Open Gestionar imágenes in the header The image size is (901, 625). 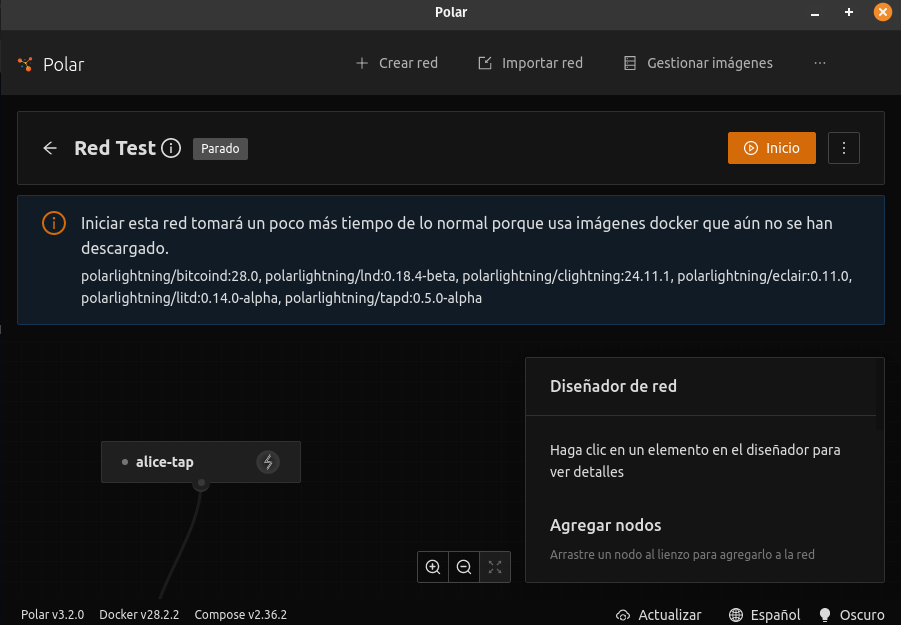tap(698, 63)
